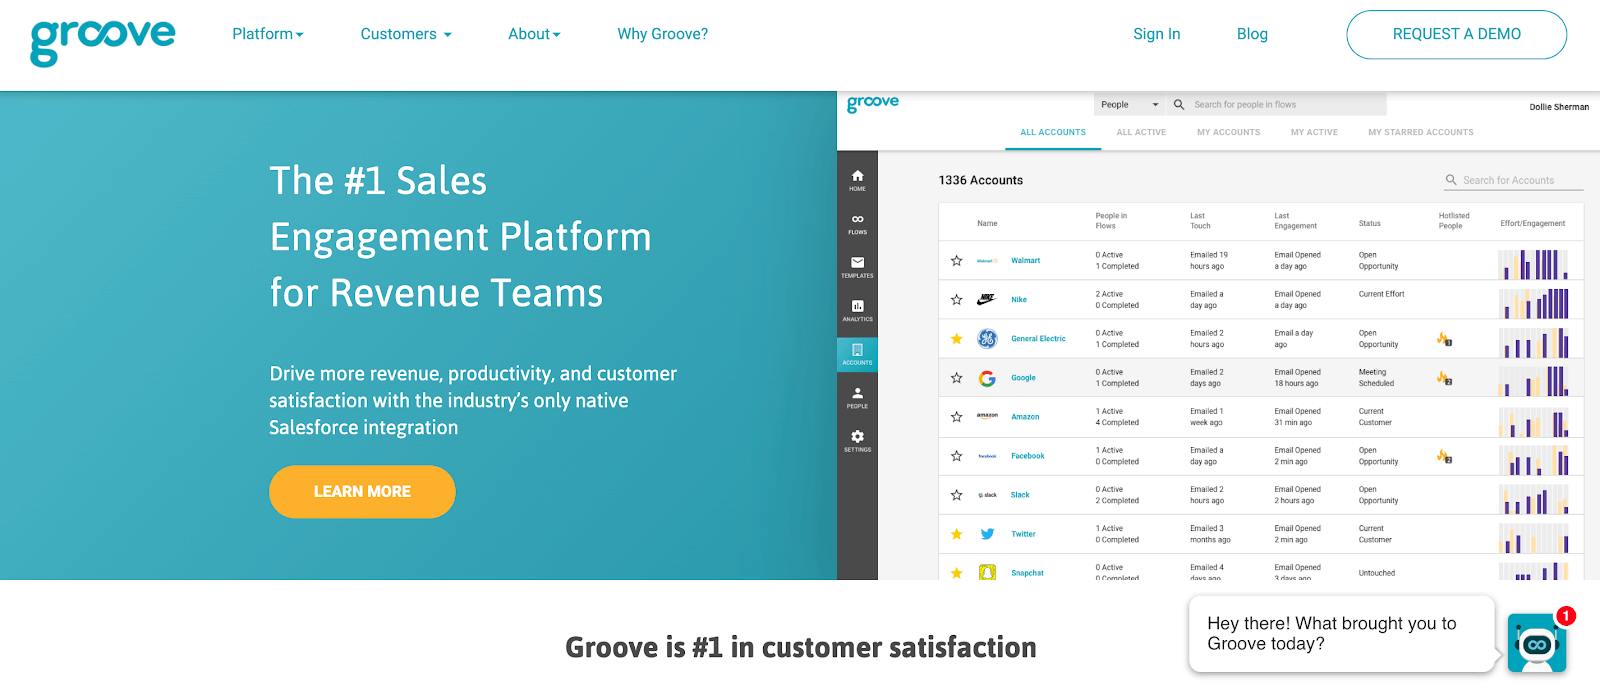Click hotlisted flame icon in Facebook row

[x=1444, y=456]
